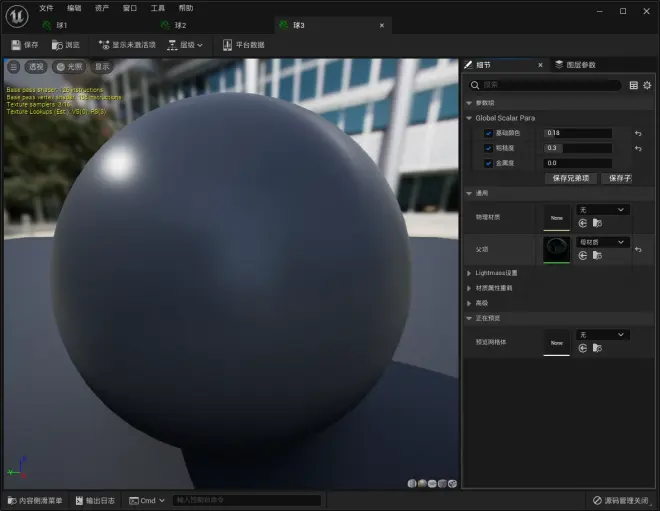Browse to 父项 parent material in content browser

point(597,256)
